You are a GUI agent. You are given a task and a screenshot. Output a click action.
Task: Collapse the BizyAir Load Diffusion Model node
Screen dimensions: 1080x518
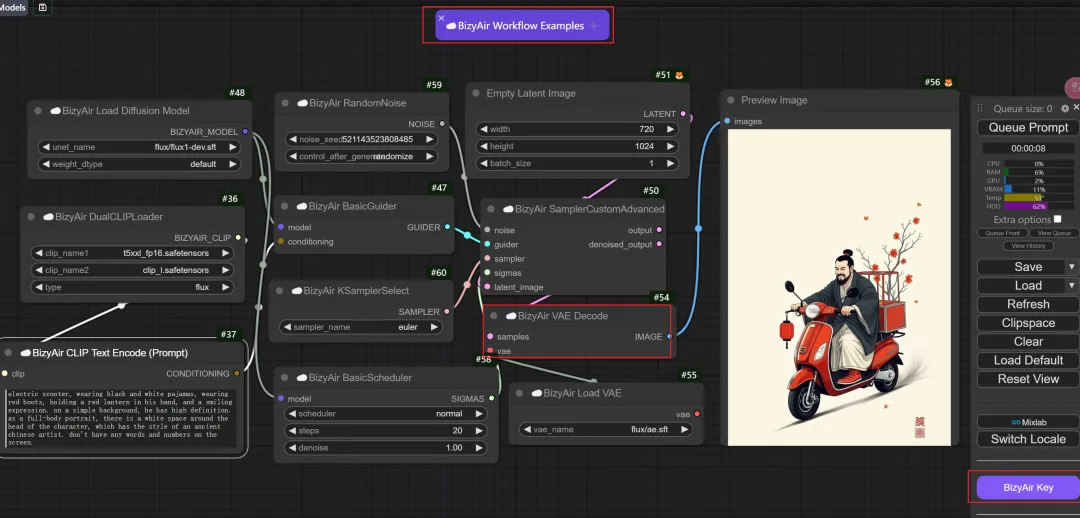point(39,111)
